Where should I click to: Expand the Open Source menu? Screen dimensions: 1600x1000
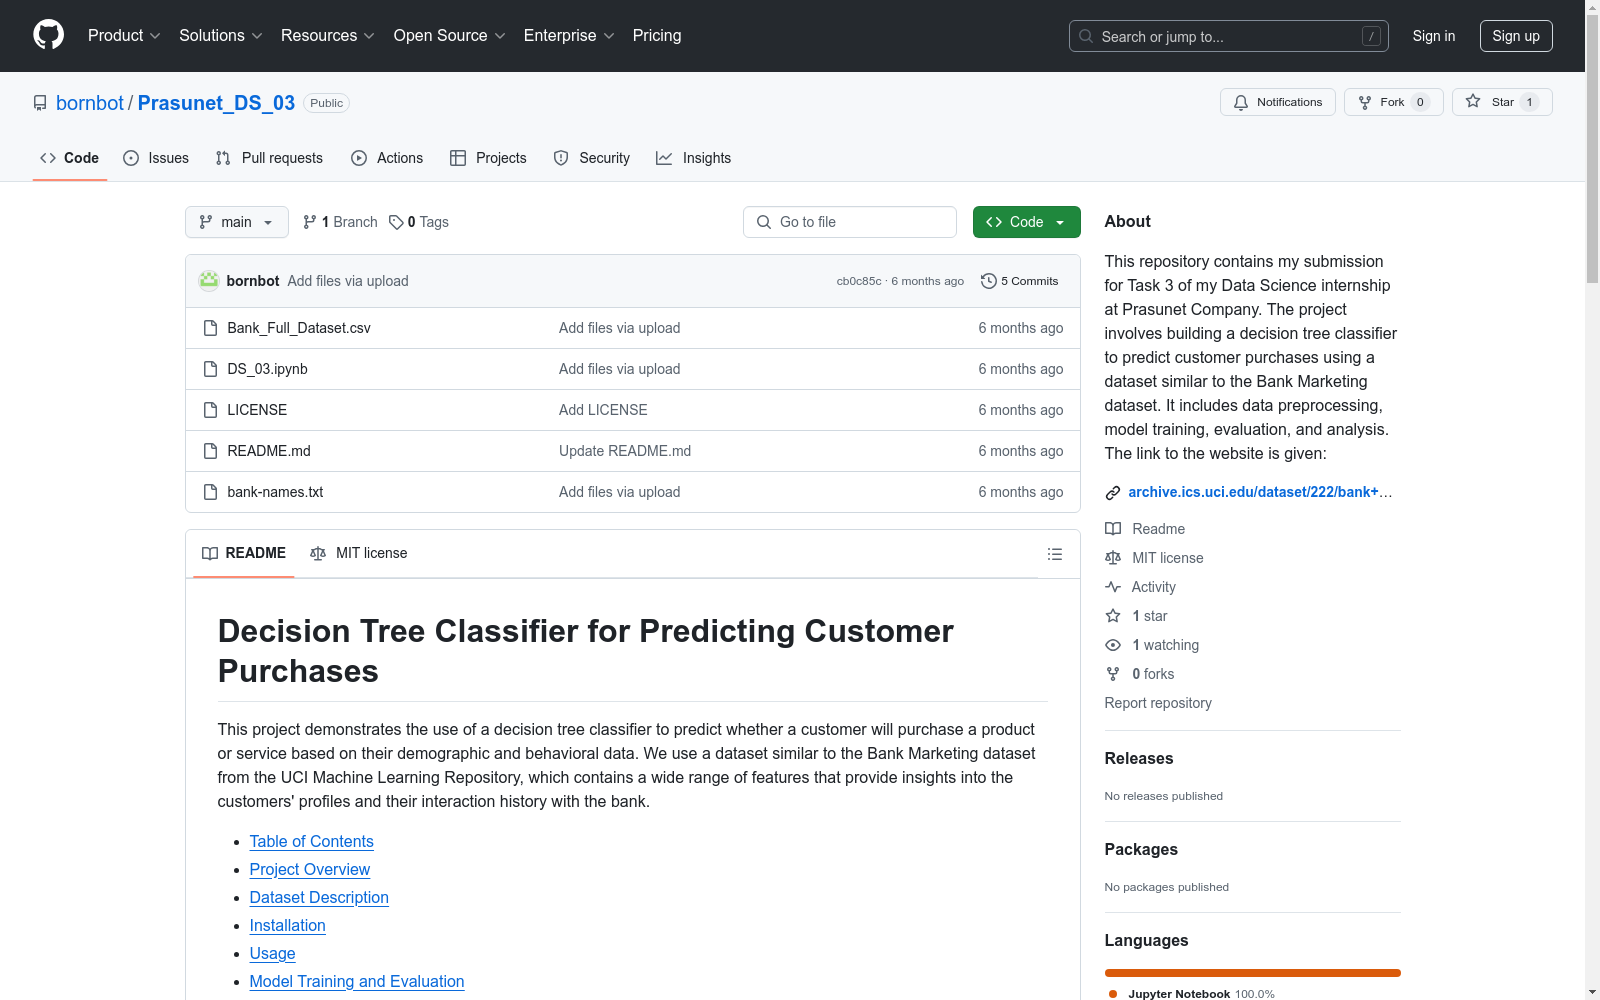coord(449,35)
